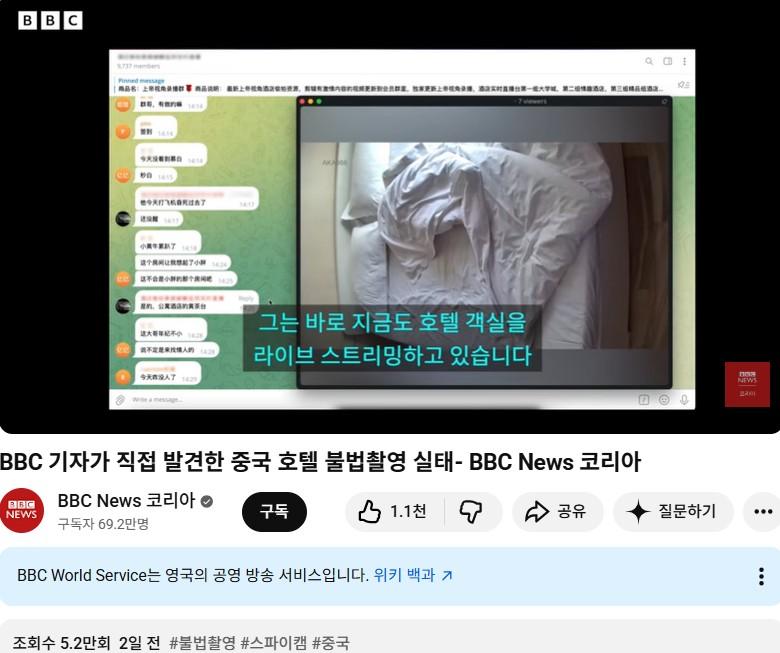
Task: Click the BBC News 코리아 channel name
Action: point(126,501)
